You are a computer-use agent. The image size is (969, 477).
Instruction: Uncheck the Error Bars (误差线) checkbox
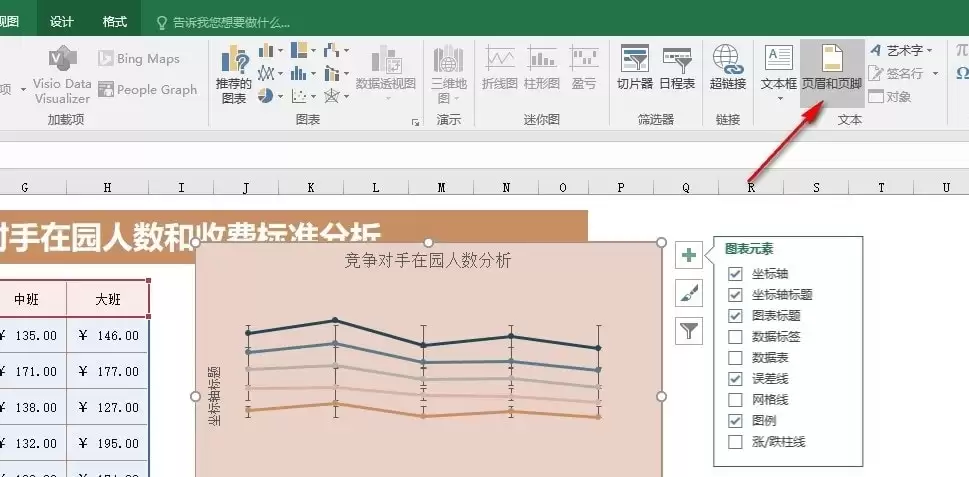click(x=735, y=379)
